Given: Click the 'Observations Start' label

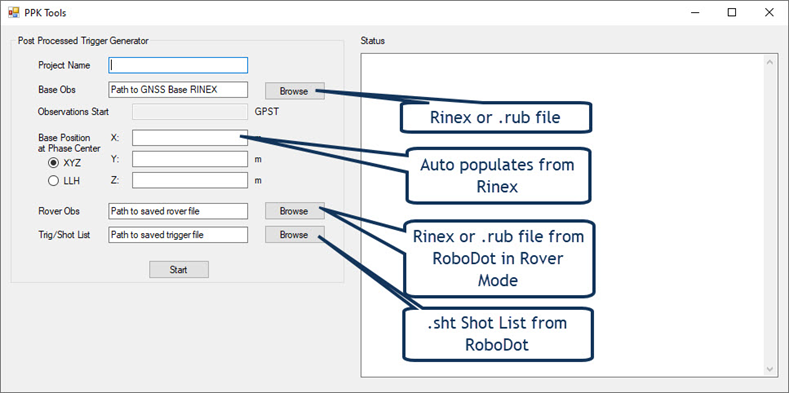Looking at the screenshot, I should pyautogui.click(x=73, y=112).
